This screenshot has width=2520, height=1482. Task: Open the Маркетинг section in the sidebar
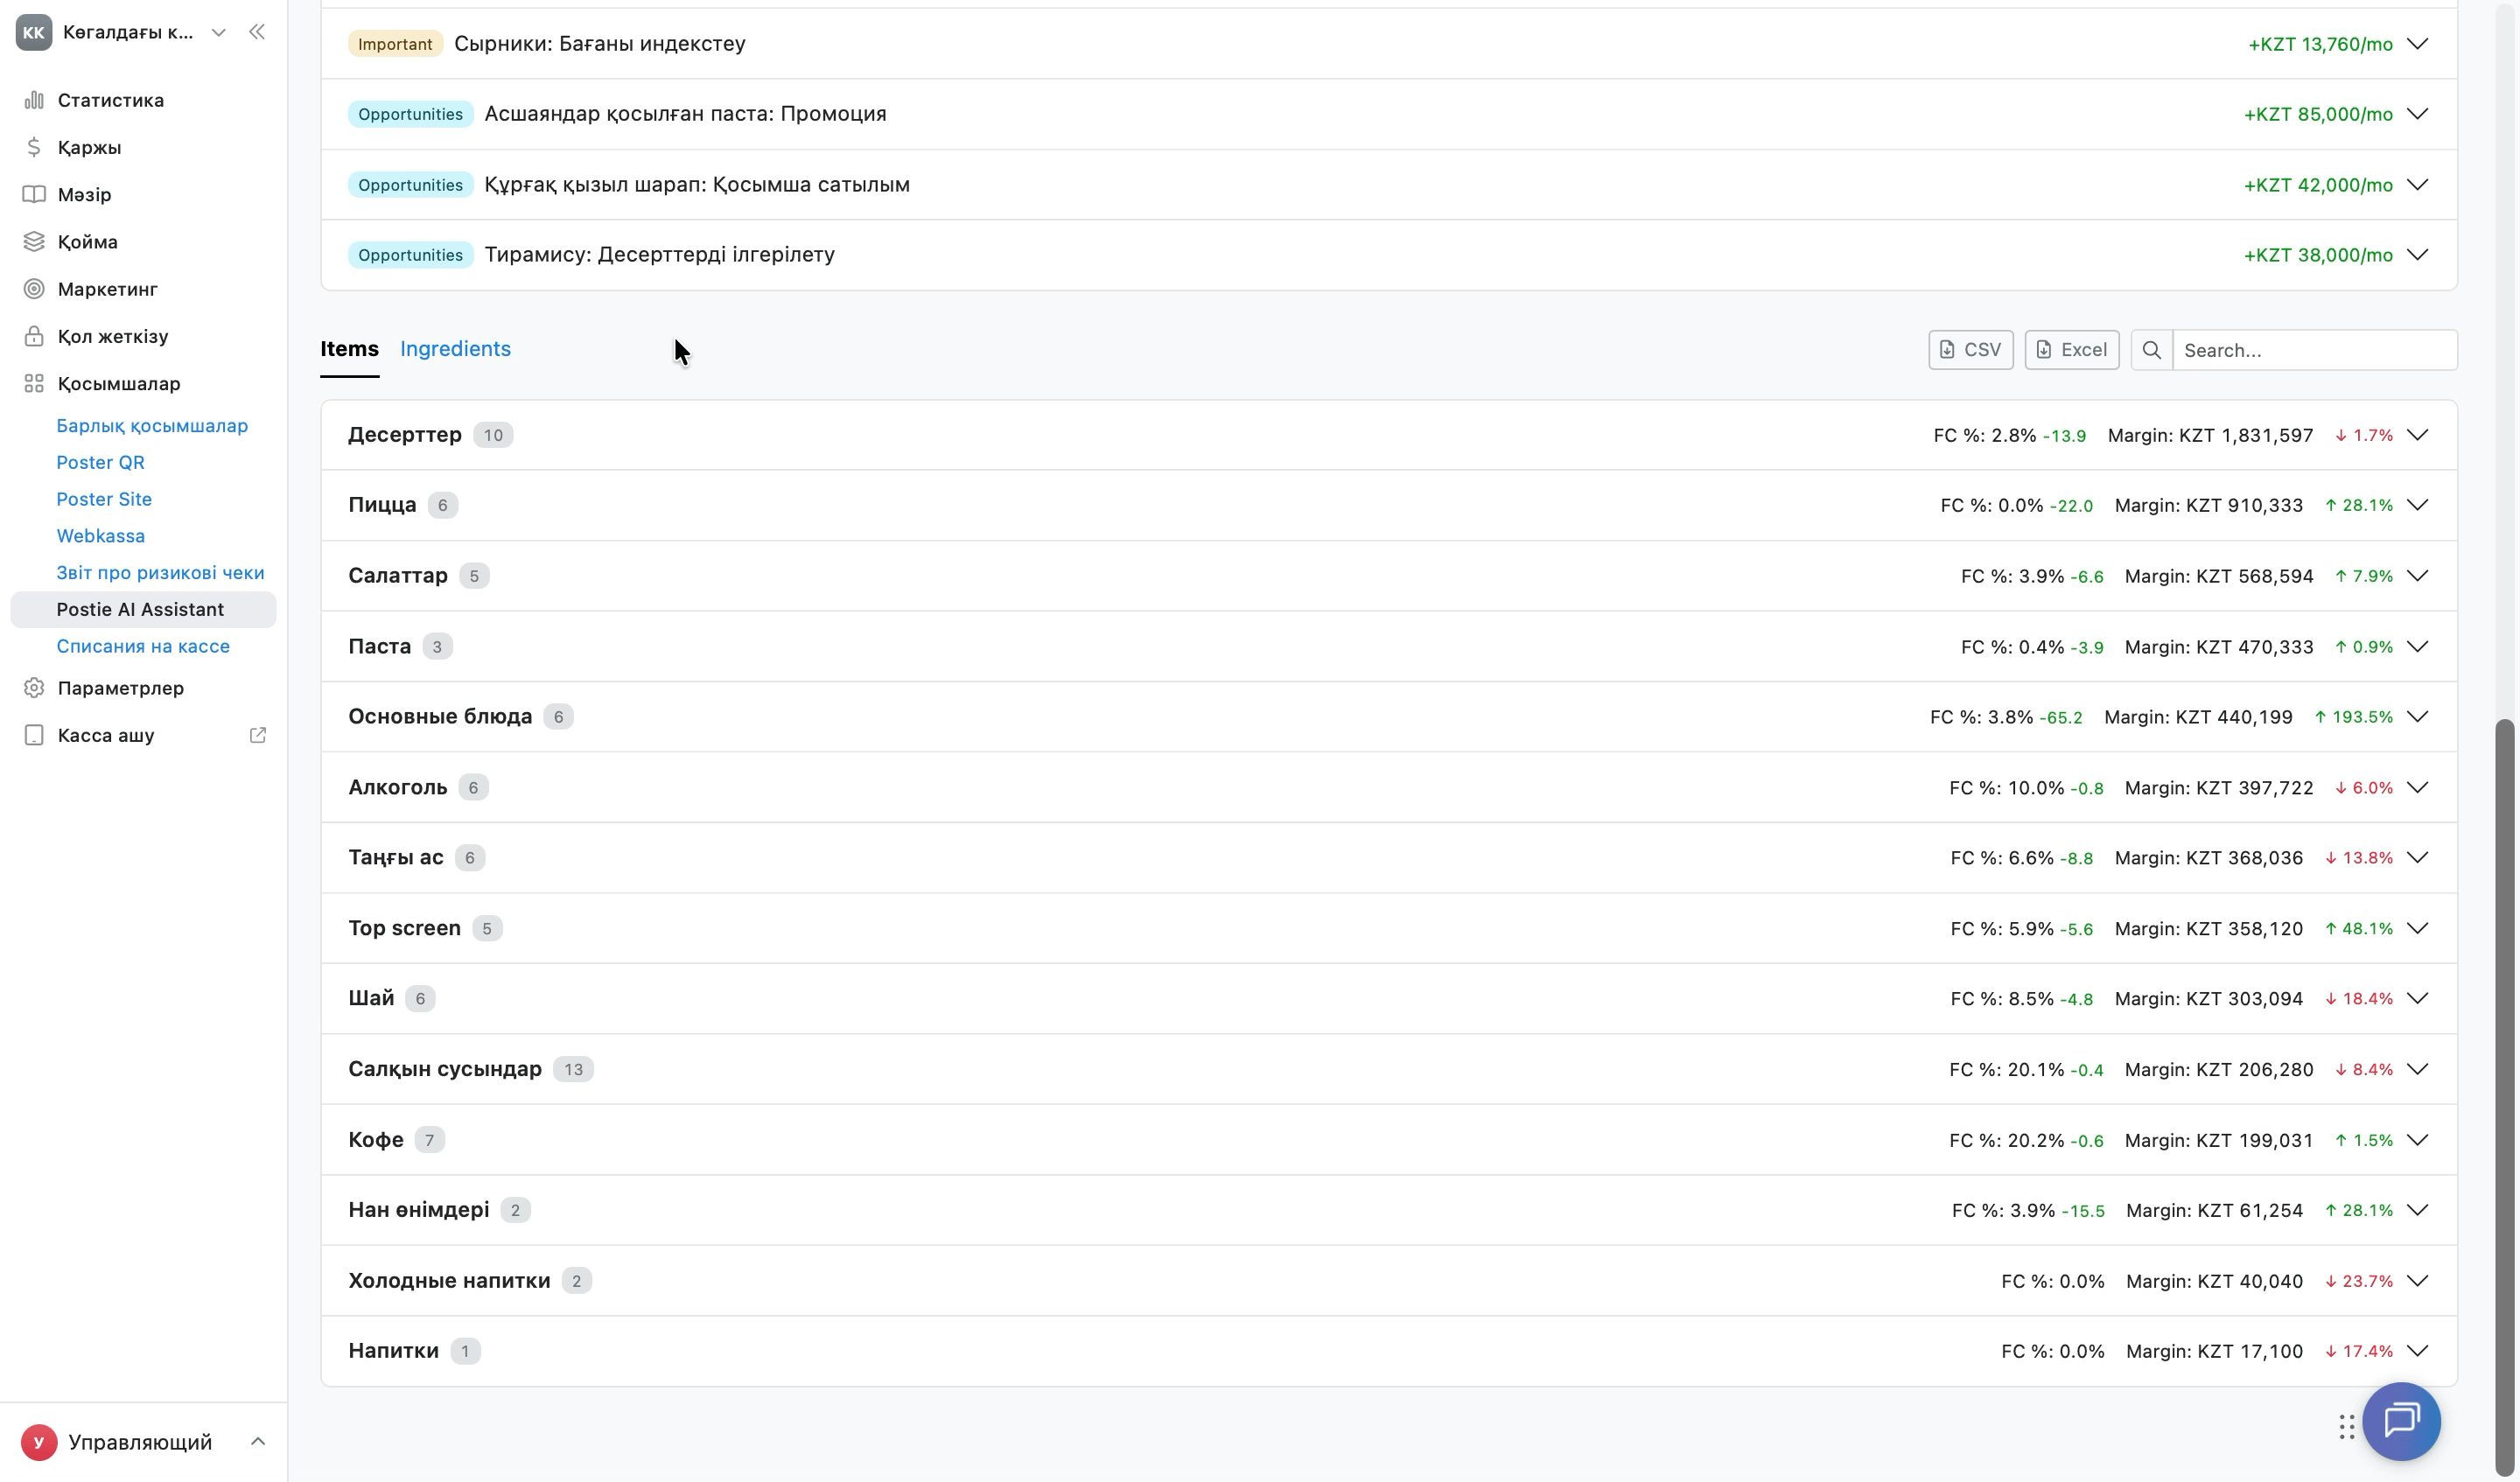click(x=107, y=289)
